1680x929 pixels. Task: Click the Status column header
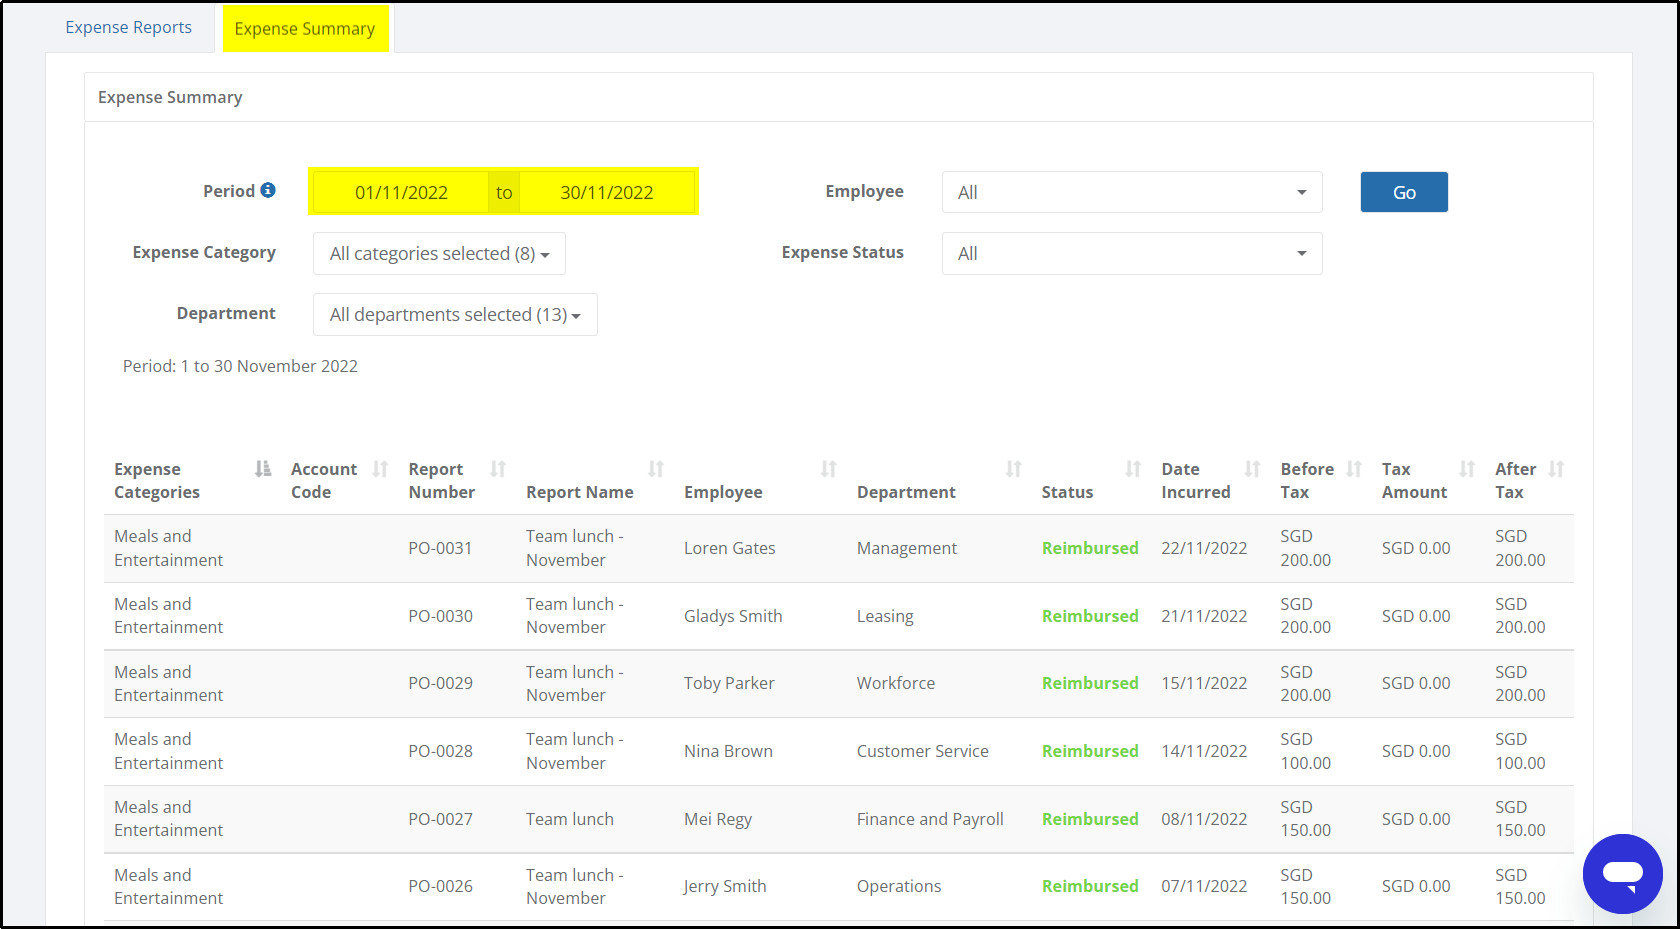click(1067, 492)
